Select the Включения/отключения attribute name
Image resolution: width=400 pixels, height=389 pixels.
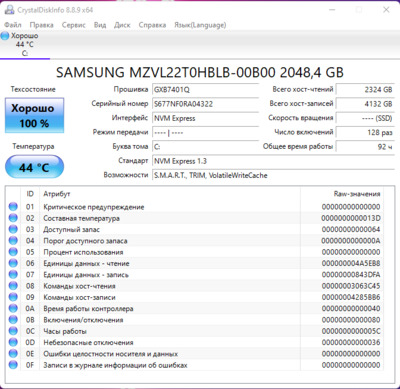click(83, 320)
